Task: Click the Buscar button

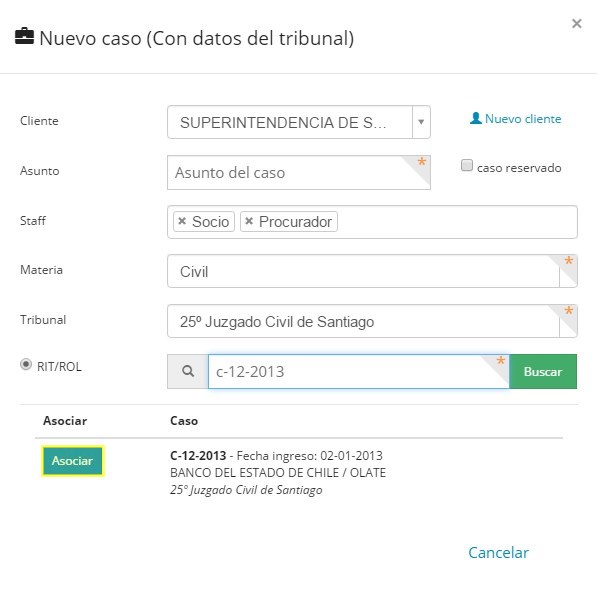Action: coord(543,372)
